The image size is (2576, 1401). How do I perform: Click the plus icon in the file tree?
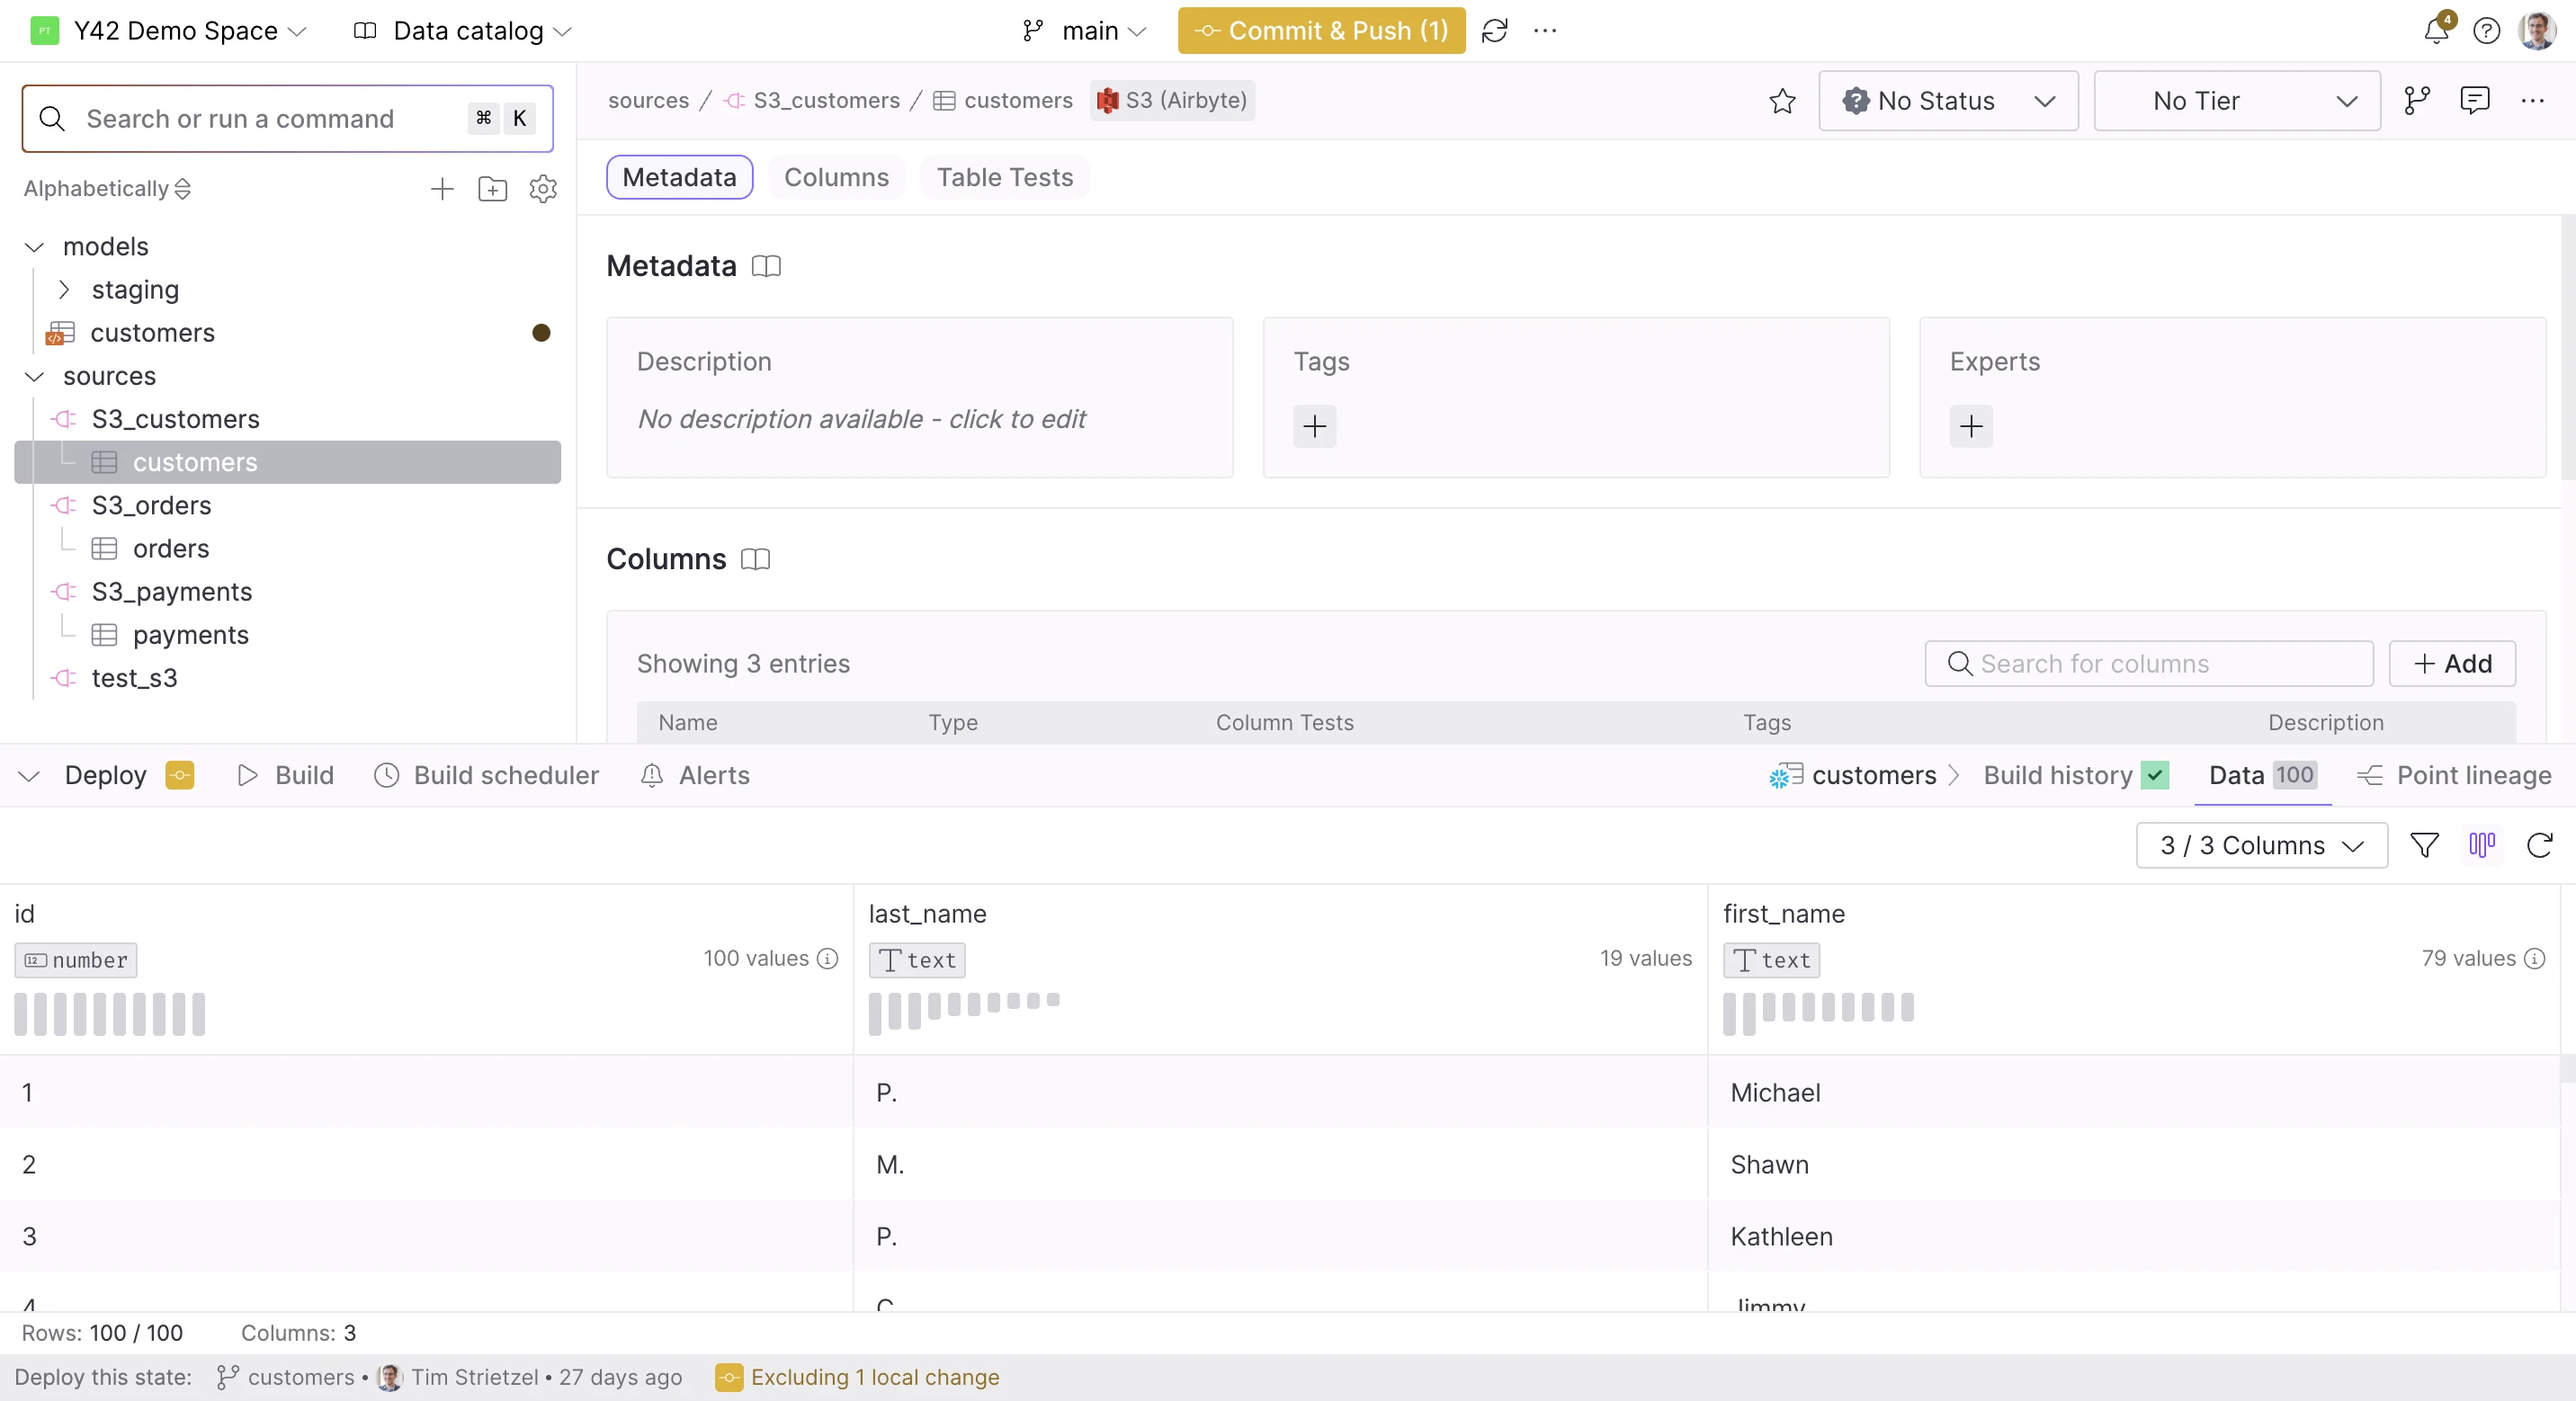click(442, 189)
